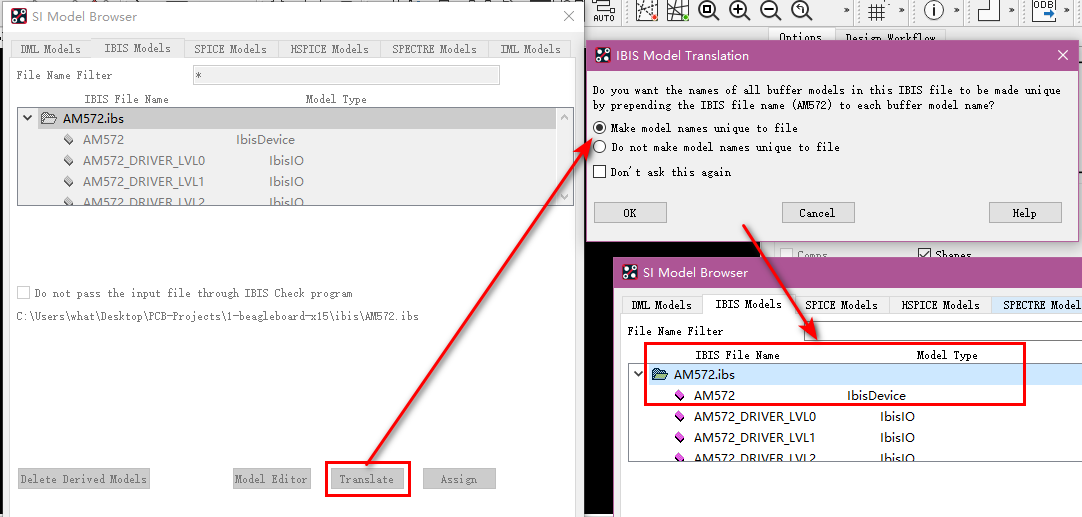Click the Zoom Out magnifier icon
The image size is (1082, 517).
tap(770, 10)
